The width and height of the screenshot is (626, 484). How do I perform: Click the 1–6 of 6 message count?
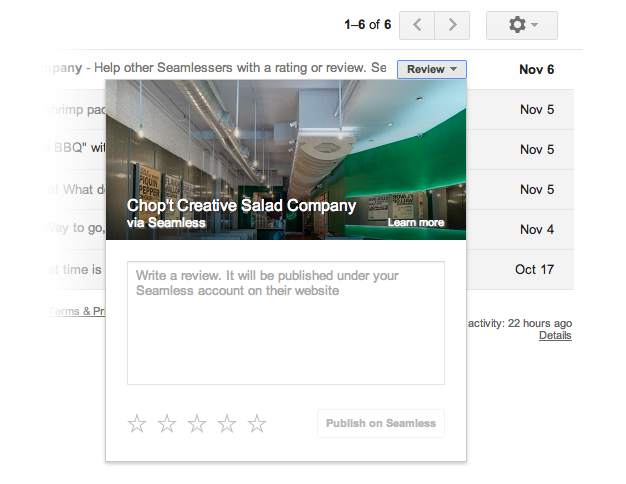click(368, 25)
